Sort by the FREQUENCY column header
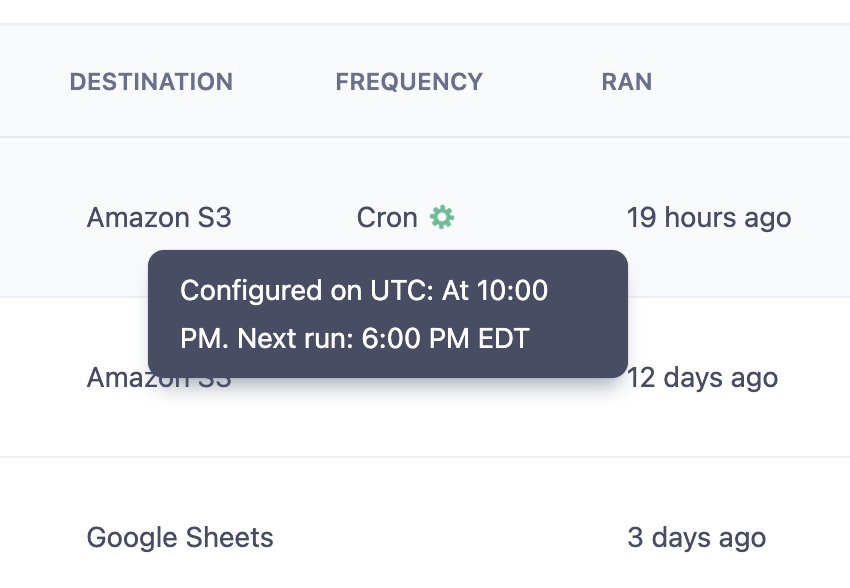Image resolution: width=850 pixels, height=588 pixels. [x=408, y=82]
